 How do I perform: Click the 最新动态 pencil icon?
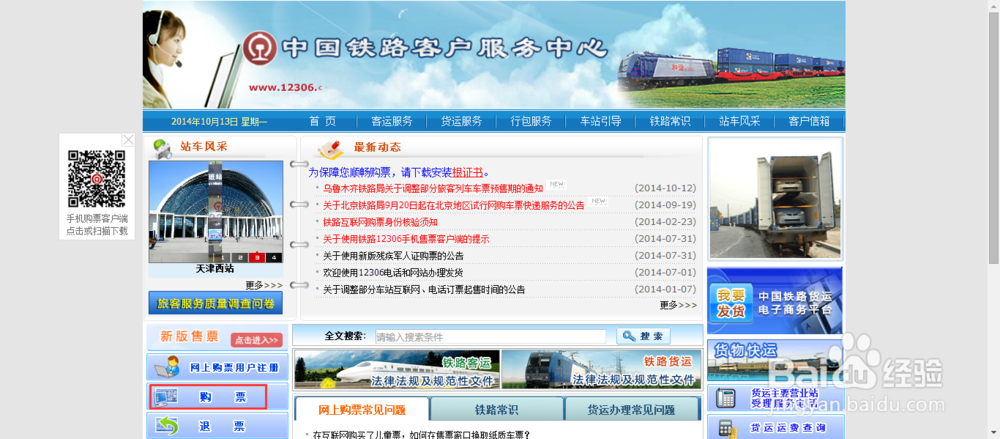(330, 149)
